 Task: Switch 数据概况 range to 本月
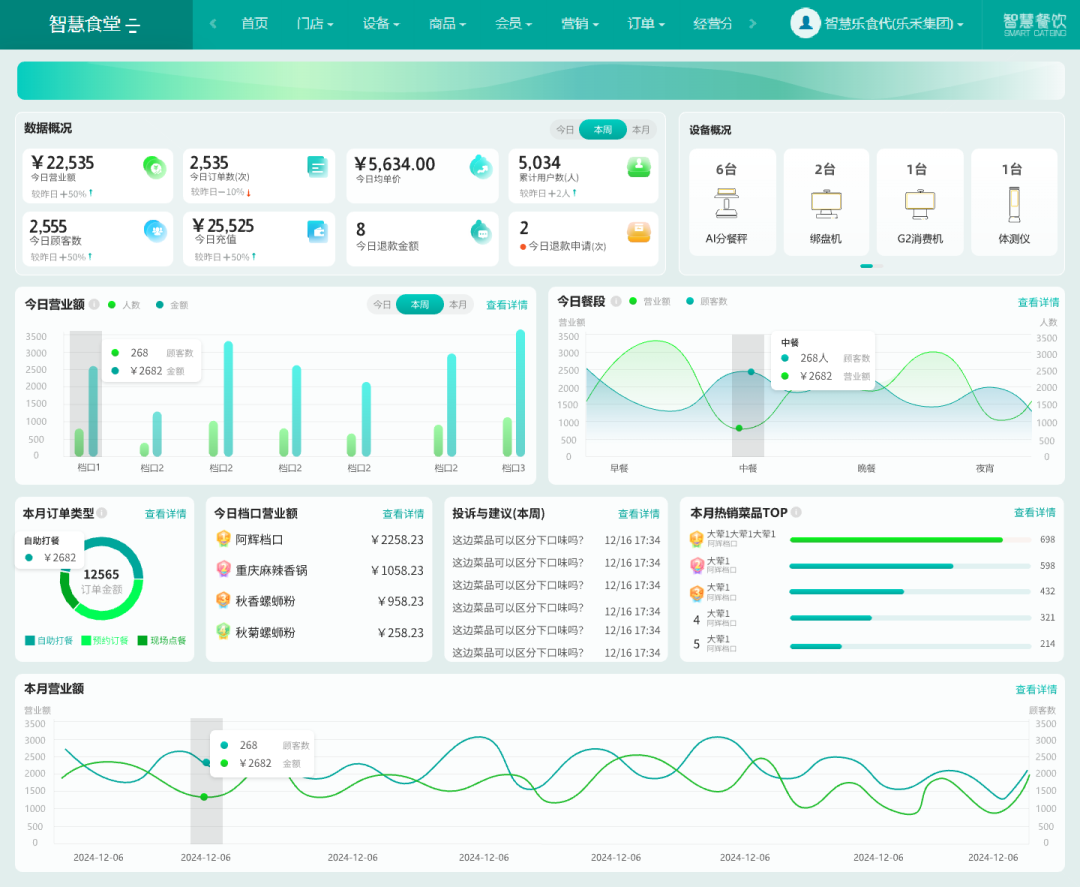[x=641, y=129]
